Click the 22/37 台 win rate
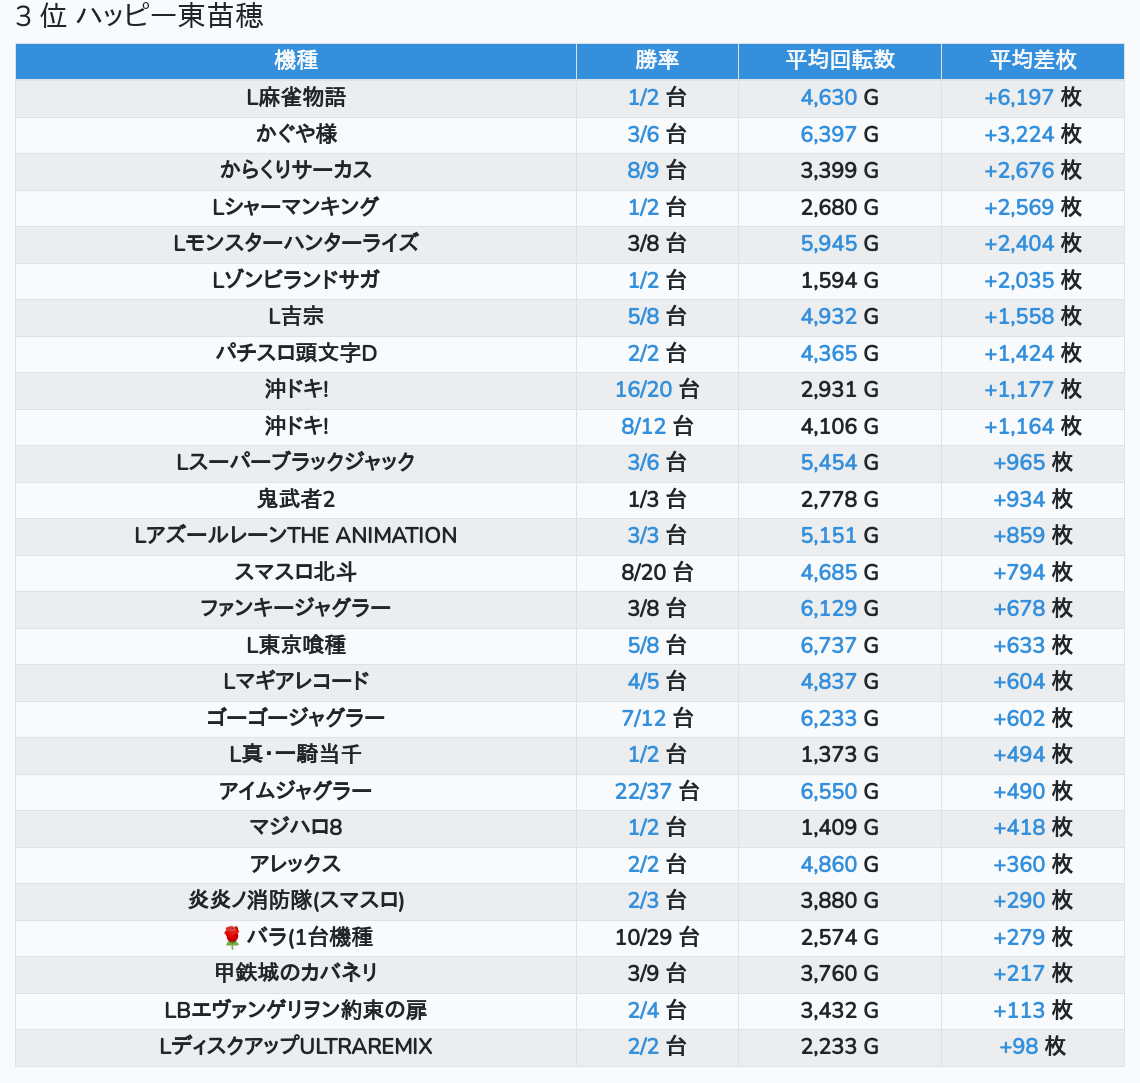The width and height of the screenshot is (1140, 1083). click(657, 792)
